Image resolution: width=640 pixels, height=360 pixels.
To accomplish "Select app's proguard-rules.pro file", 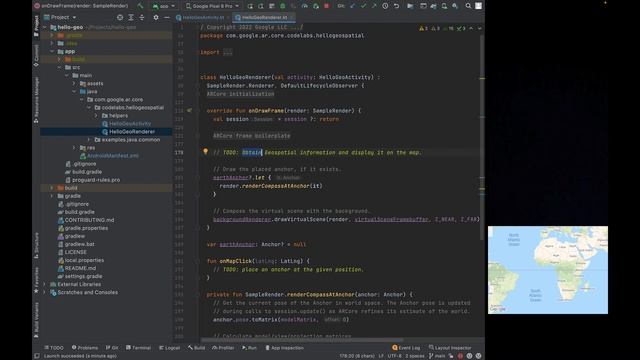I will (96, 180).
